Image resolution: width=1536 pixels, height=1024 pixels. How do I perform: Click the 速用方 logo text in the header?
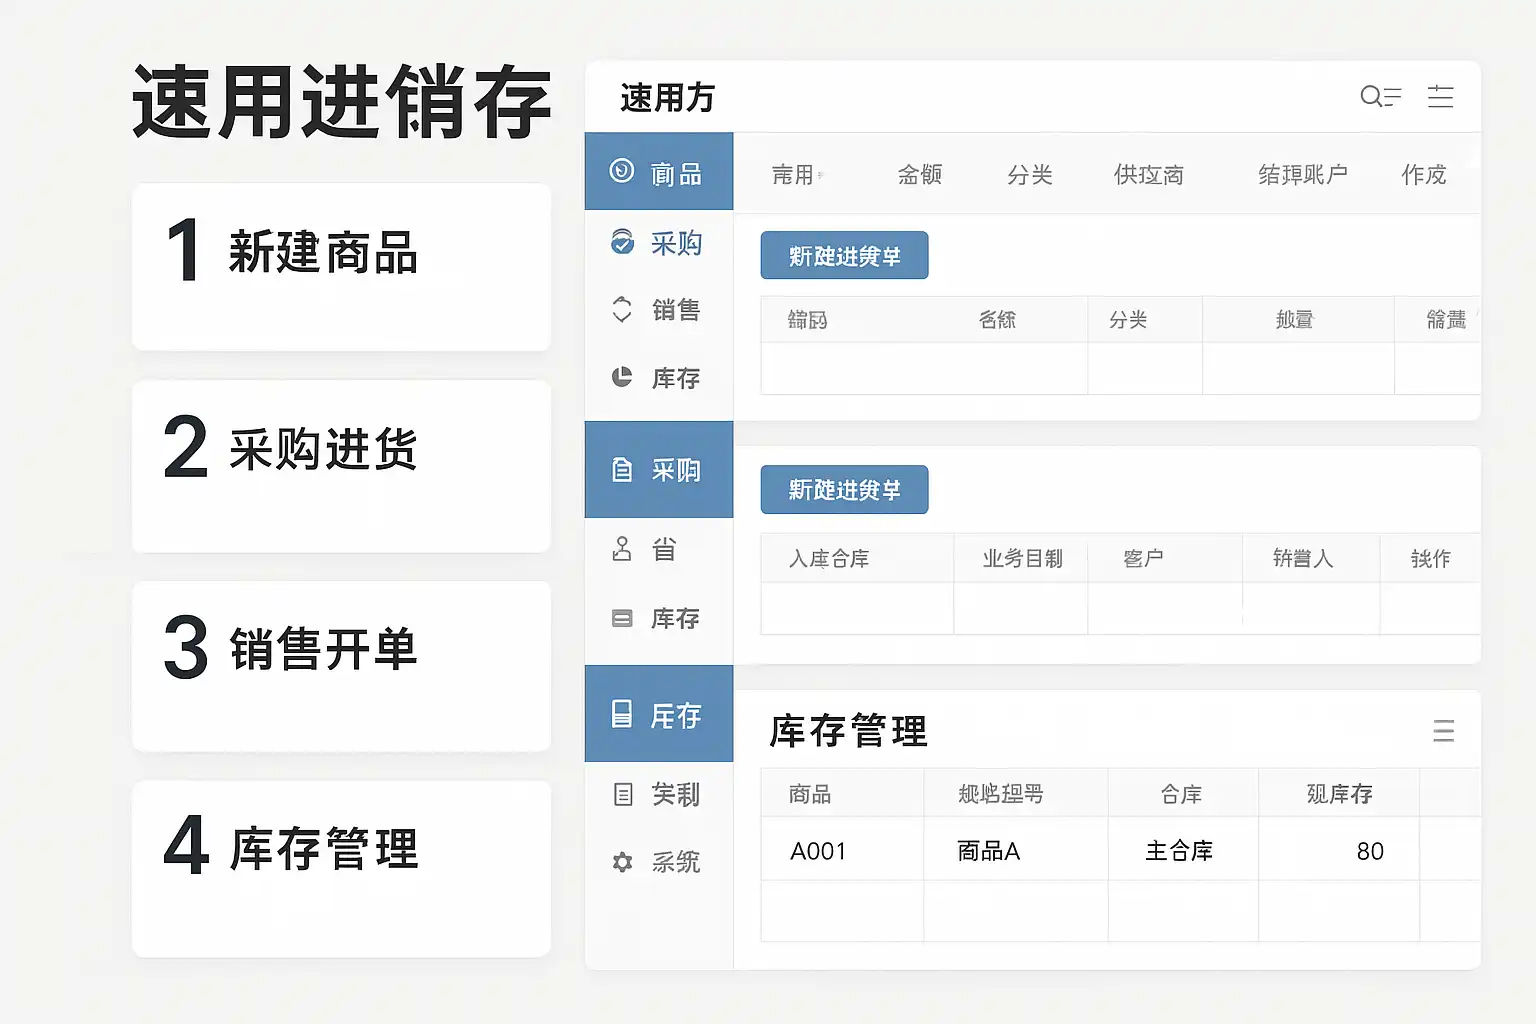[x=668, y=98]
